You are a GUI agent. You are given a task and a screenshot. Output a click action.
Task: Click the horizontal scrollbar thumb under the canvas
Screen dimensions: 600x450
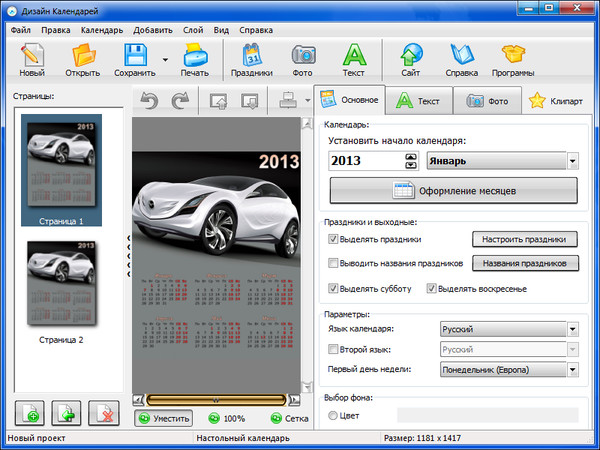pyautogui.click(x=216, y=400)
